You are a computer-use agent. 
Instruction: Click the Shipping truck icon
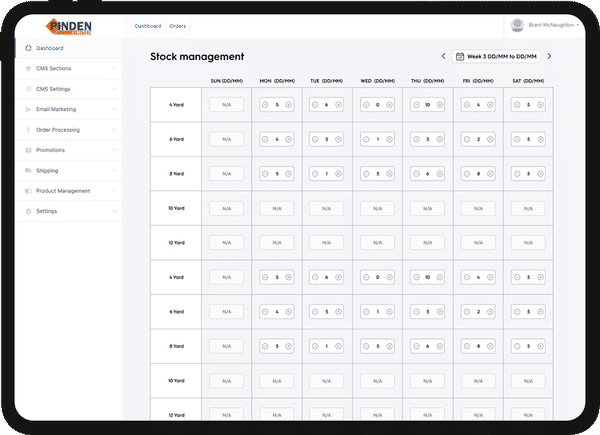coord(28,171)
